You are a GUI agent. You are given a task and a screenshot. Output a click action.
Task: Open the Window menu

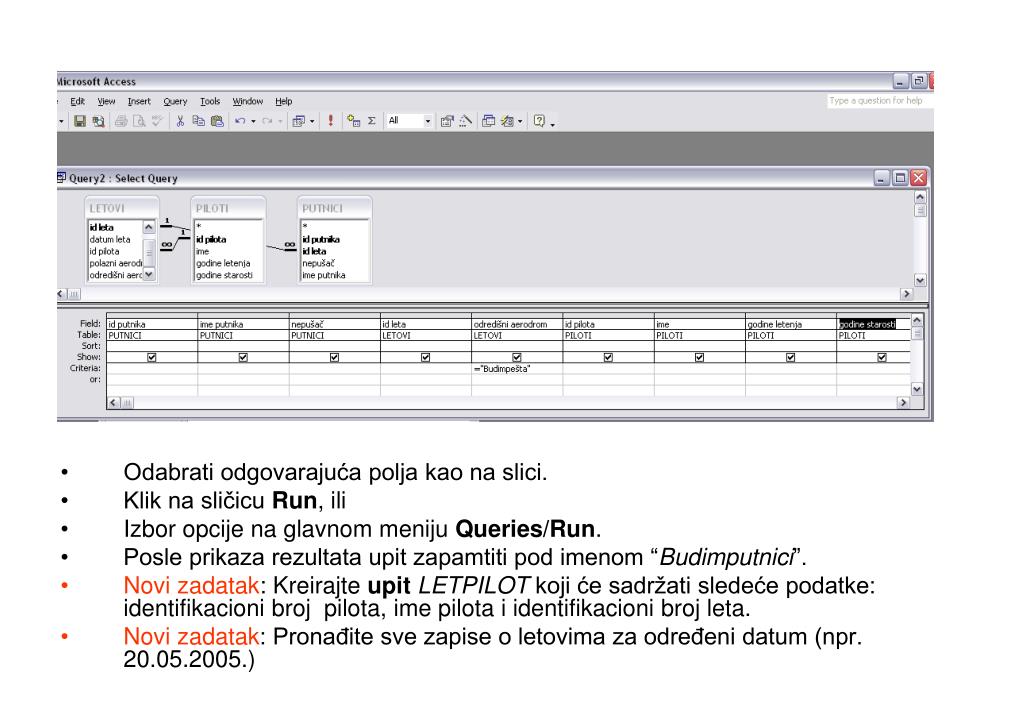[x=248, y=102]
